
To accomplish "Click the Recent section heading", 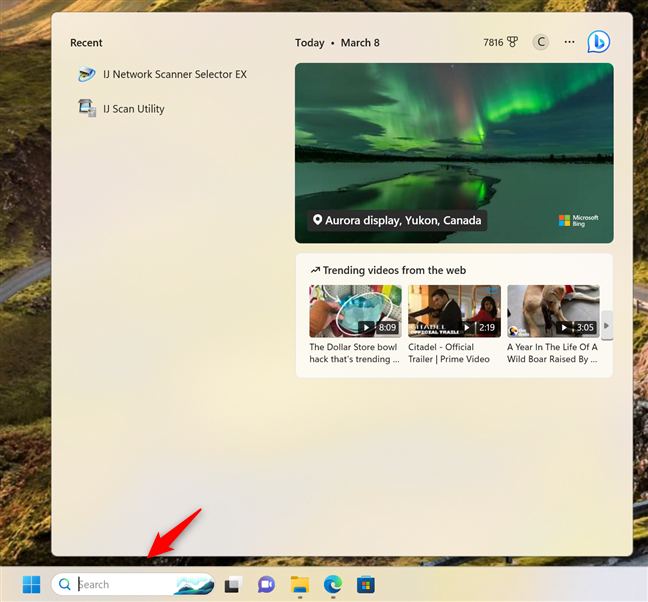I will coord(86,43).
